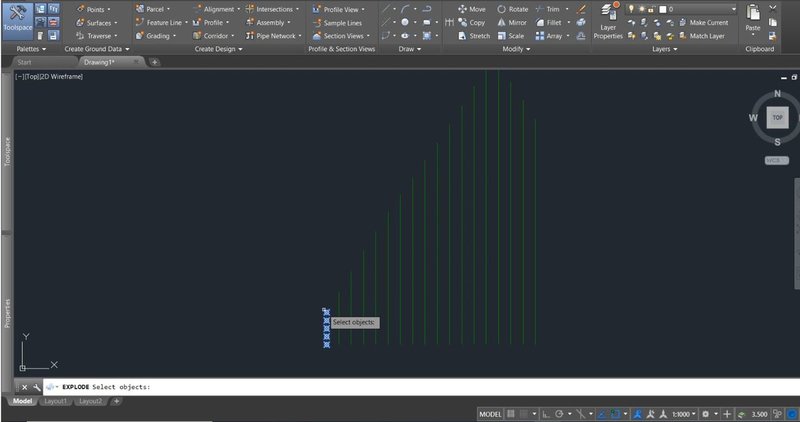800x422 pixels.
Task: Toggle object snap tracking in status bar
Action: click(x=603, y=414)
